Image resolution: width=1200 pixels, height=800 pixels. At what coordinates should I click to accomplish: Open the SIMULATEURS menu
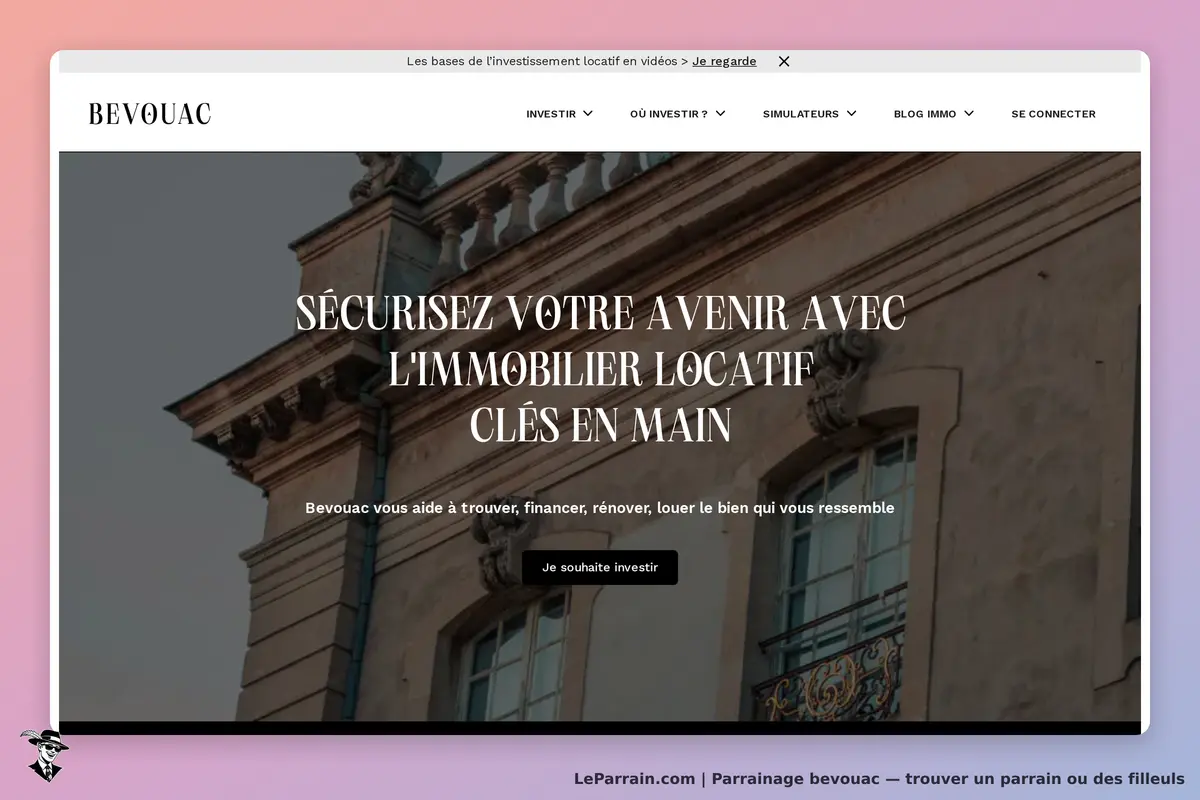pyautogui.click(x=801, y=114)
